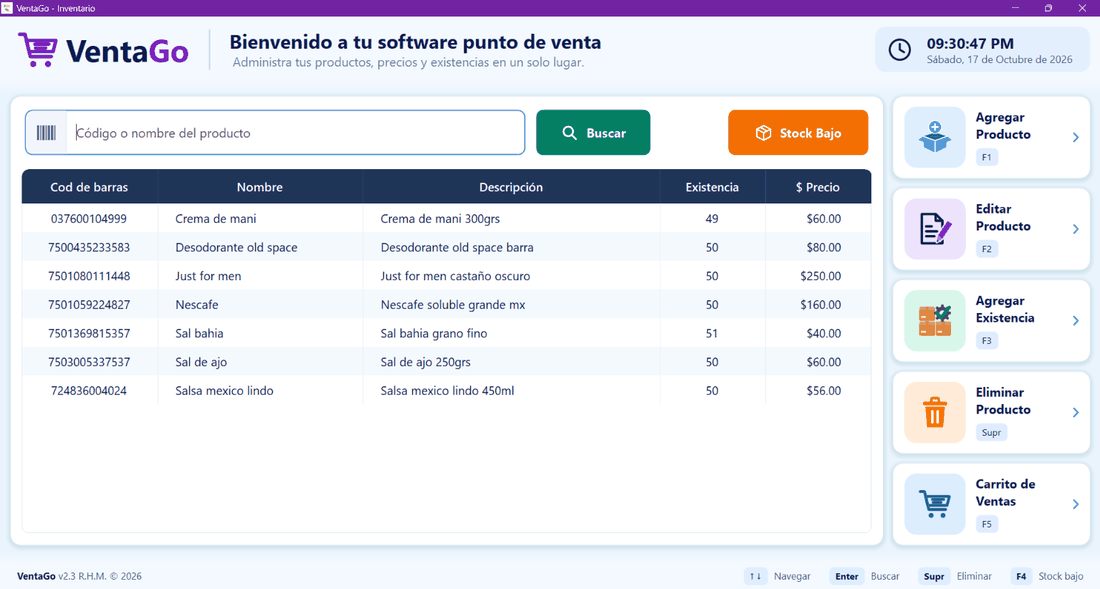Image resolution: width=1100 pixels, height=589 pixels.
Task: Open Carrito de Ventas via its chevron arrow
Action: pyautogui.click(x=1075, y=504)
